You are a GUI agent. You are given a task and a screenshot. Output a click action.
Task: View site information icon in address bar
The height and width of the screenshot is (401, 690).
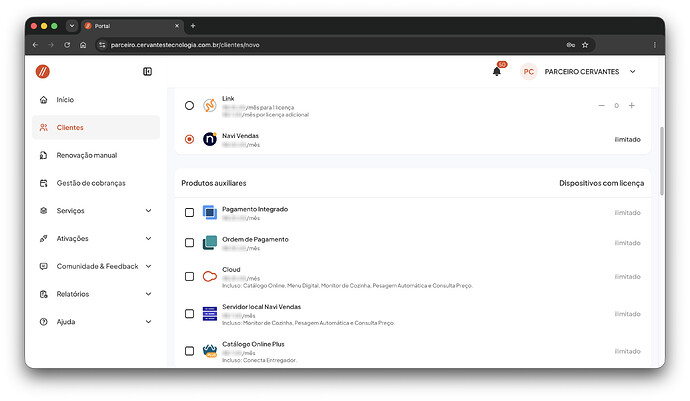click(102, 45)
